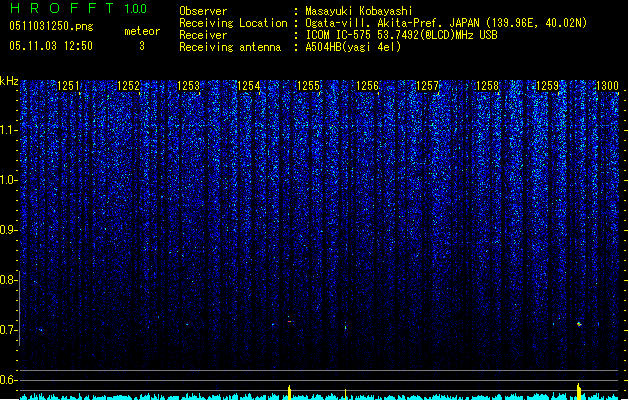The width and height of the screenshot is (629, 400).
Task: Click the 1253 time marker
Action: point(188,85)
